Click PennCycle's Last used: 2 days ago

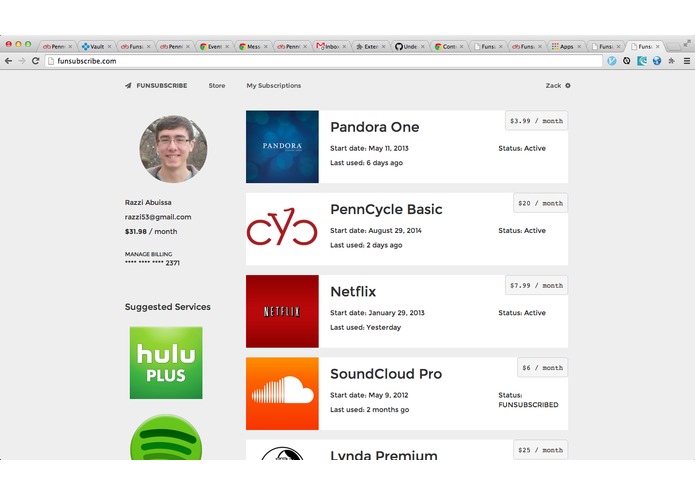click(366, 245)
